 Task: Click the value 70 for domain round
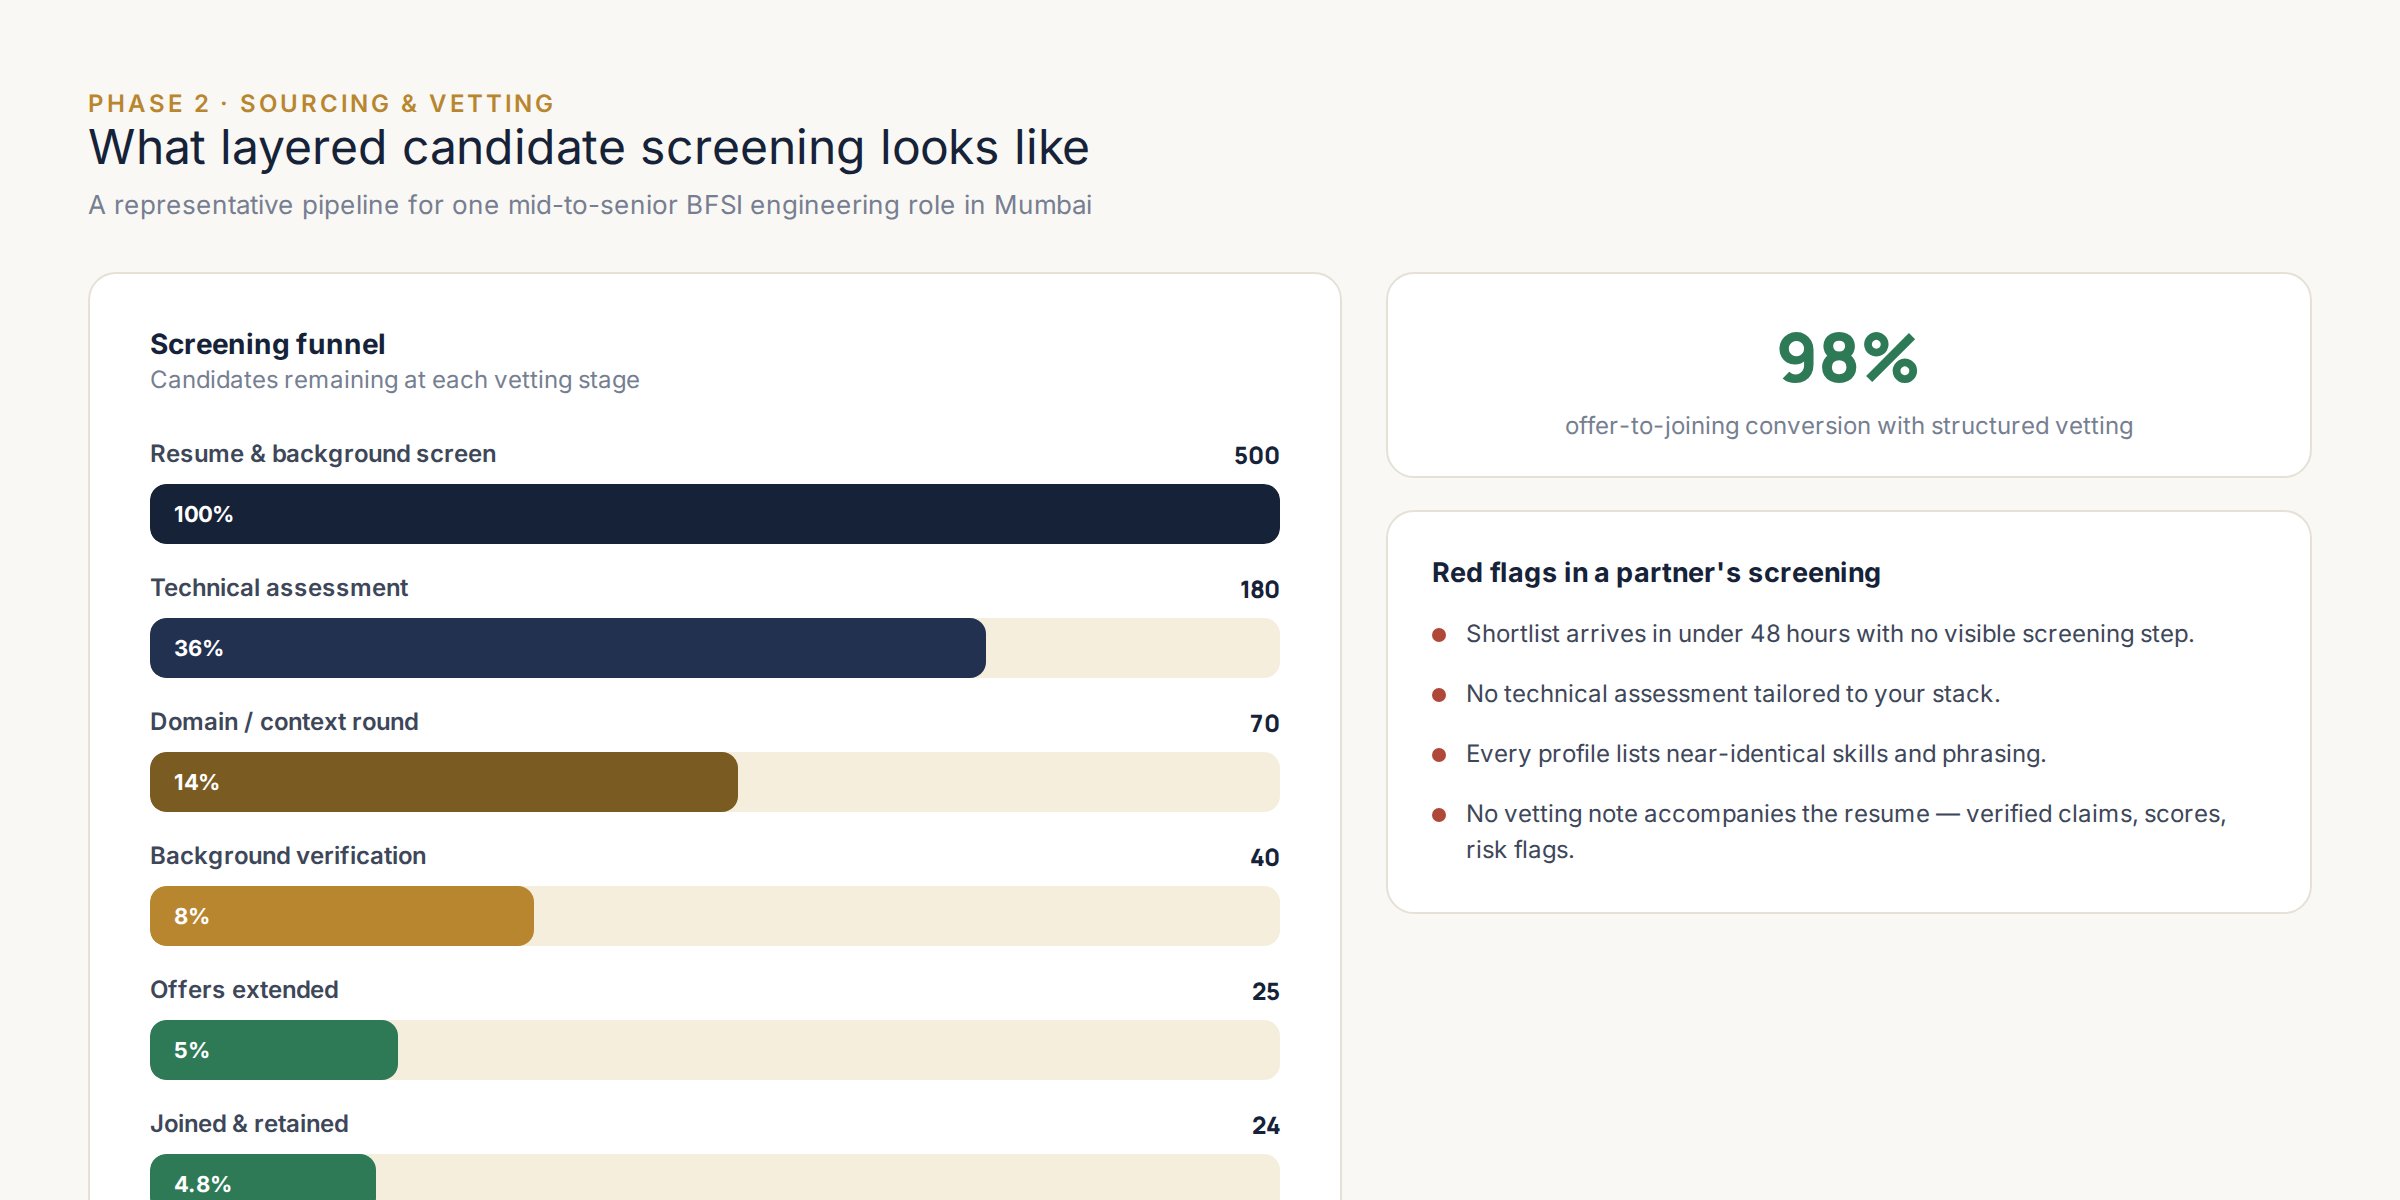(x=1264, y=724)
